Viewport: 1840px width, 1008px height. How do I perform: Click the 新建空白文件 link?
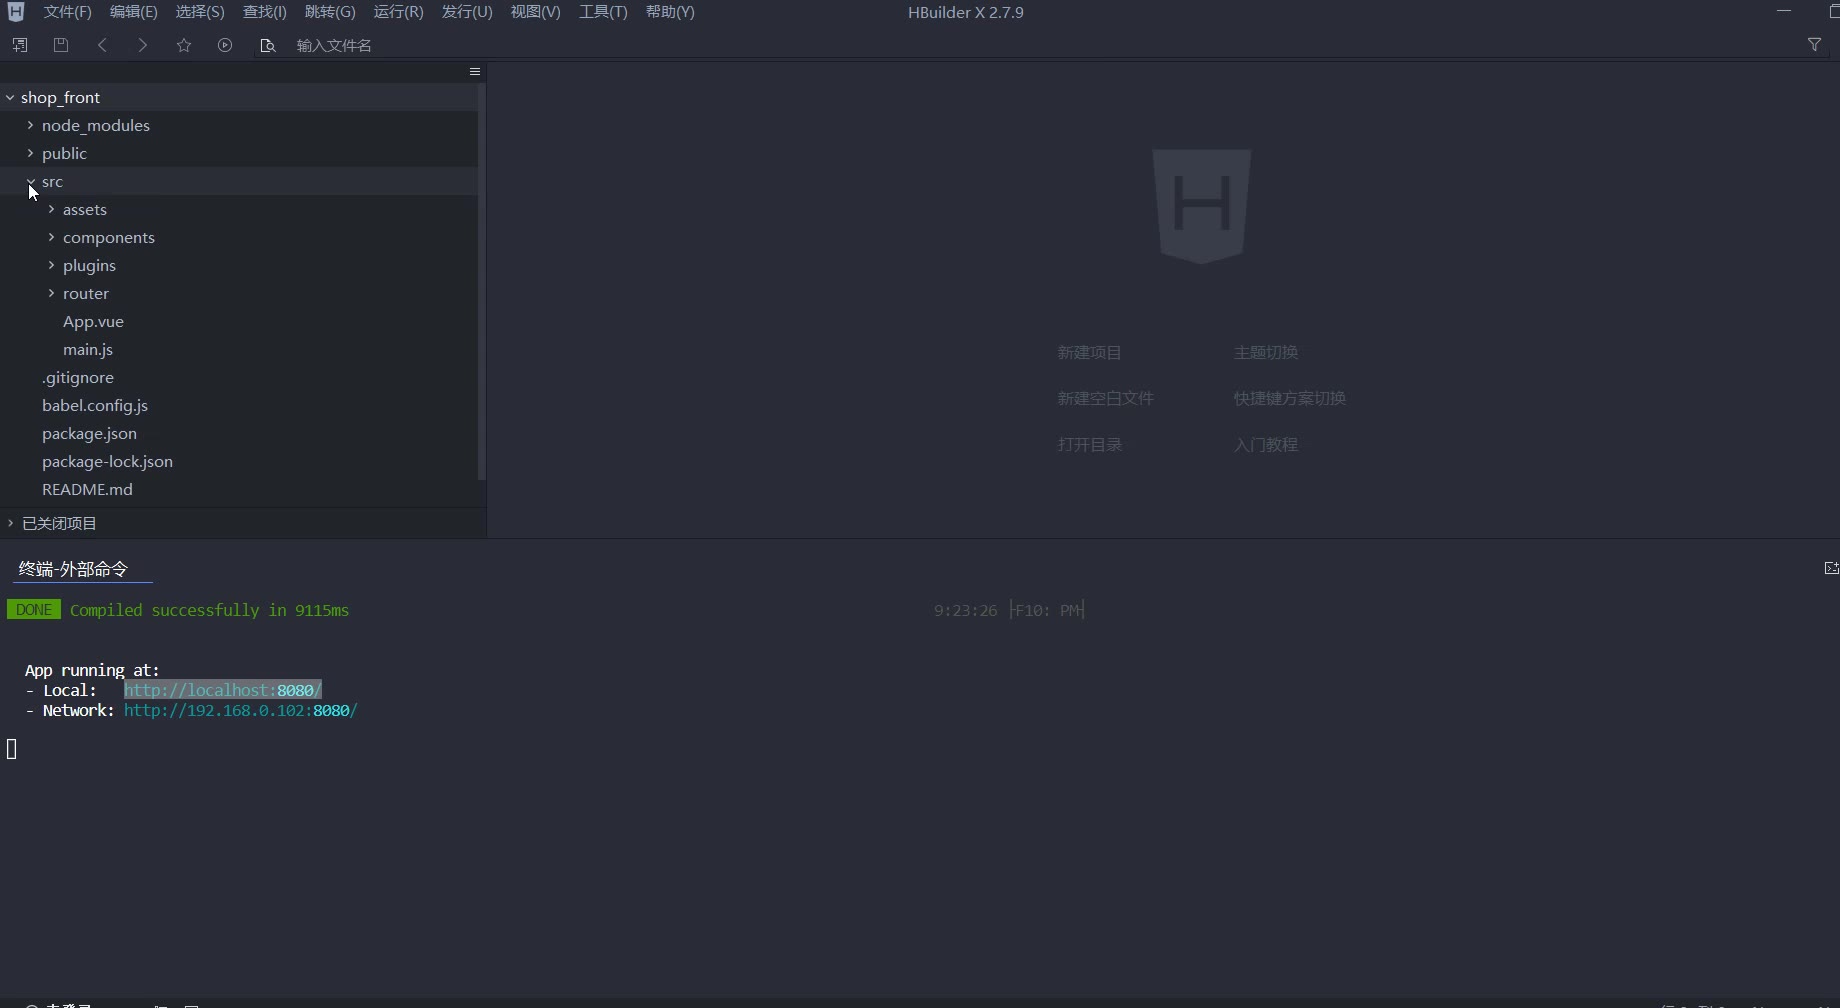[x=1105, y=398]
